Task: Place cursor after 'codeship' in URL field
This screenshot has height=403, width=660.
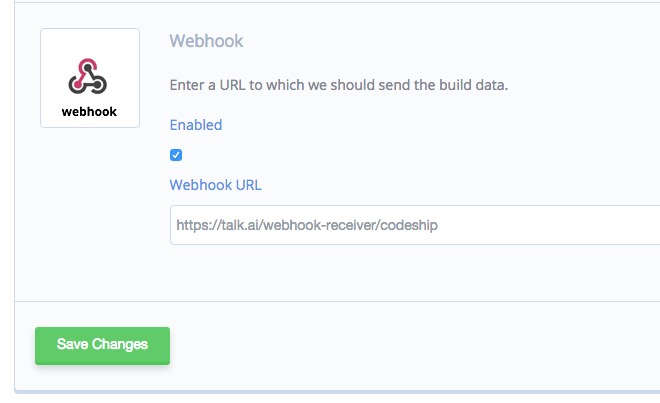Action: click(x=438, y=225)
